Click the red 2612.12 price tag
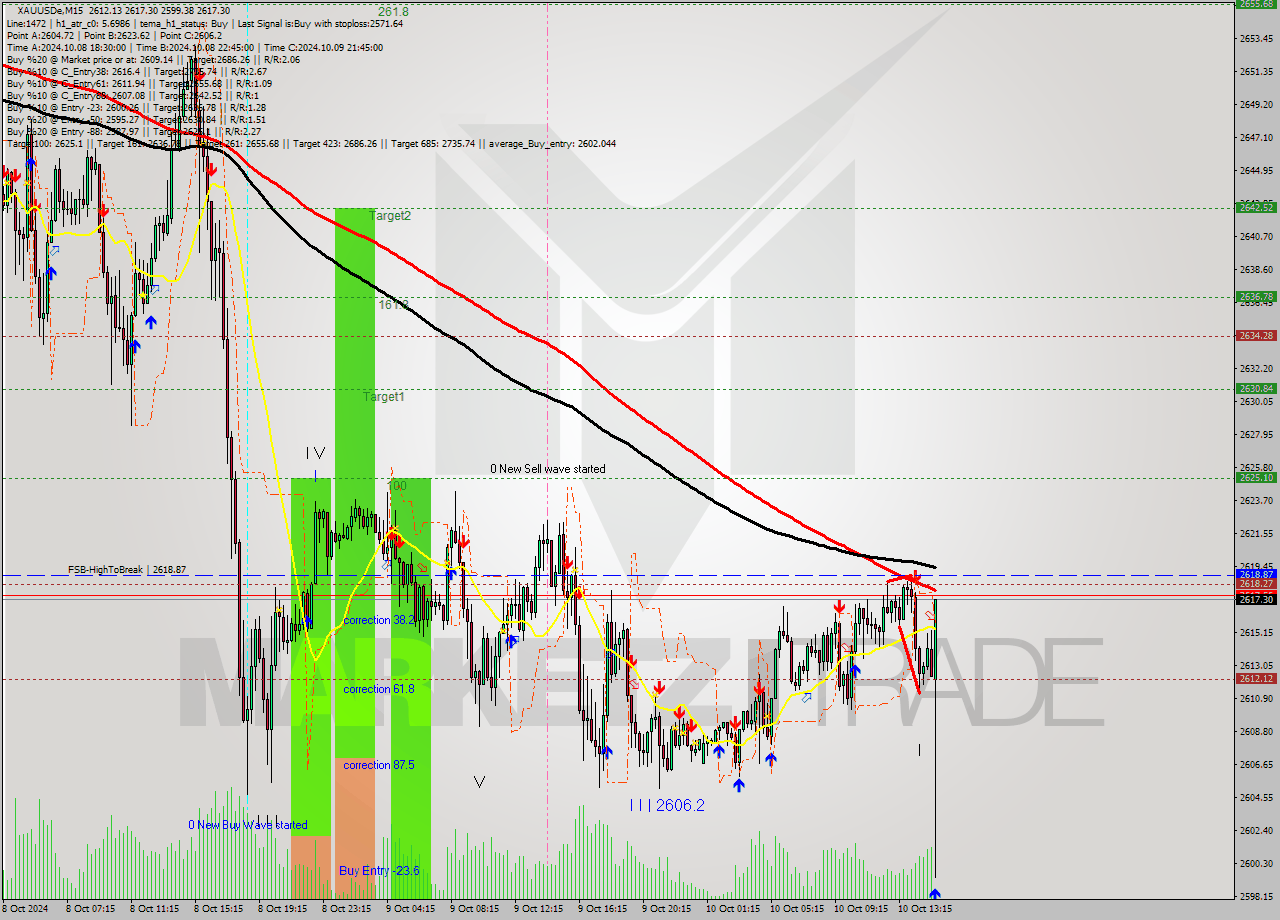 (x=1256, y=678)
